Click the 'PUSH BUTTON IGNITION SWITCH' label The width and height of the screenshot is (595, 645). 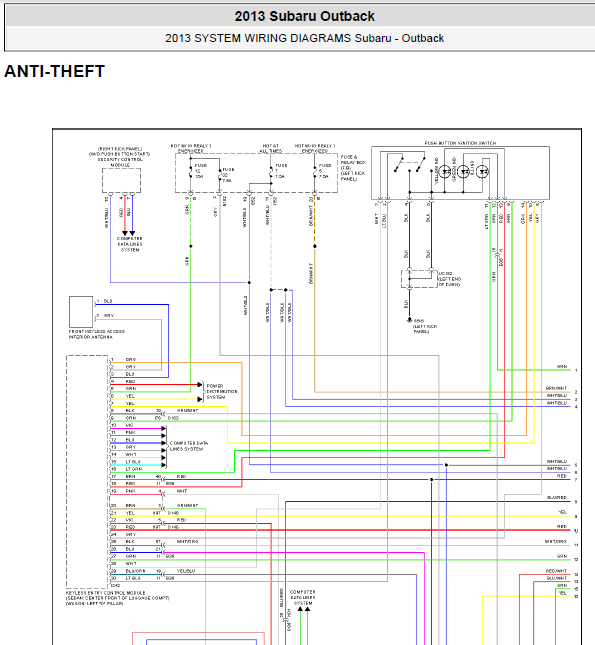460,143
